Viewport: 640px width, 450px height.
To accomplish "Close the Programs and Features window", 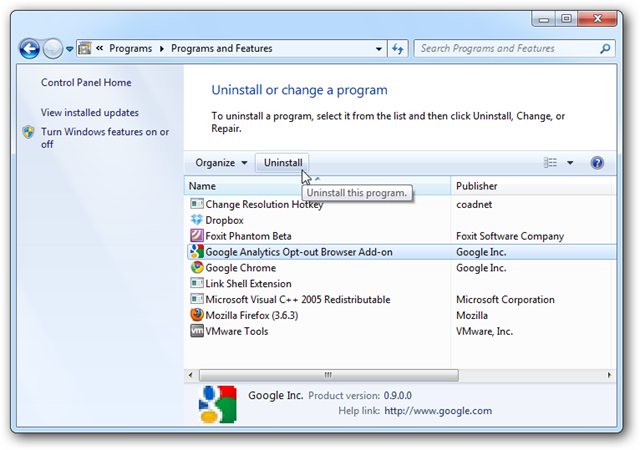I will (x=597, y=19).
